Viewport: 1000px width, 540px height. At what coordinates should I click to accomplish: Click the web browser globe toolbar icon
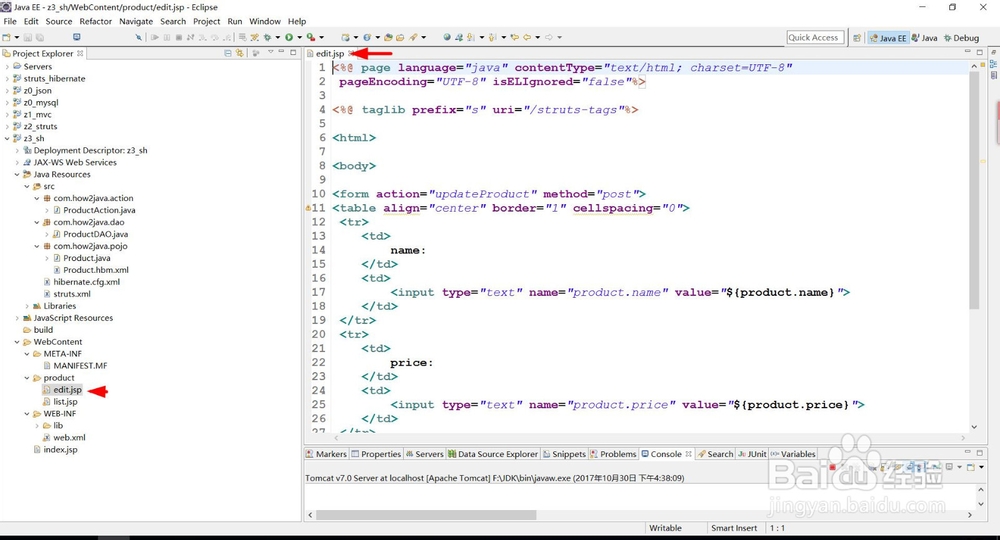click(x=446, y=37)
